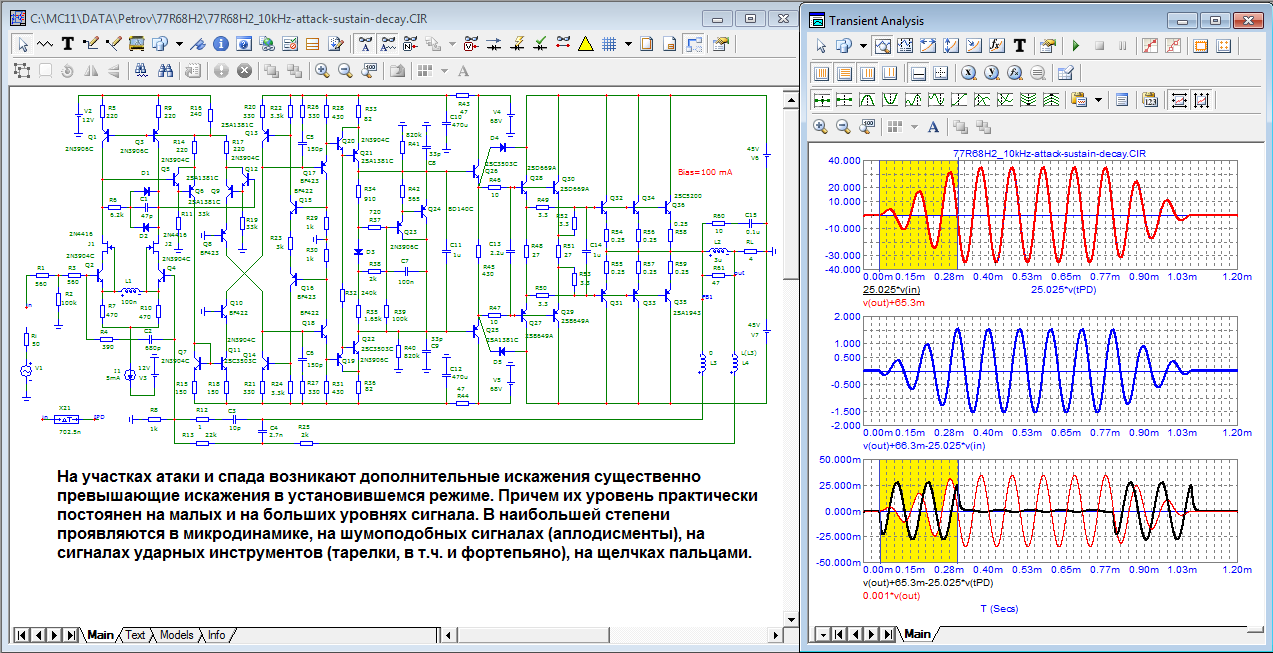The height and width of the screenshot is (653, 1273).
Task: Click the X-axis scale magnifier icon
Action: click(x=968, y=72)
